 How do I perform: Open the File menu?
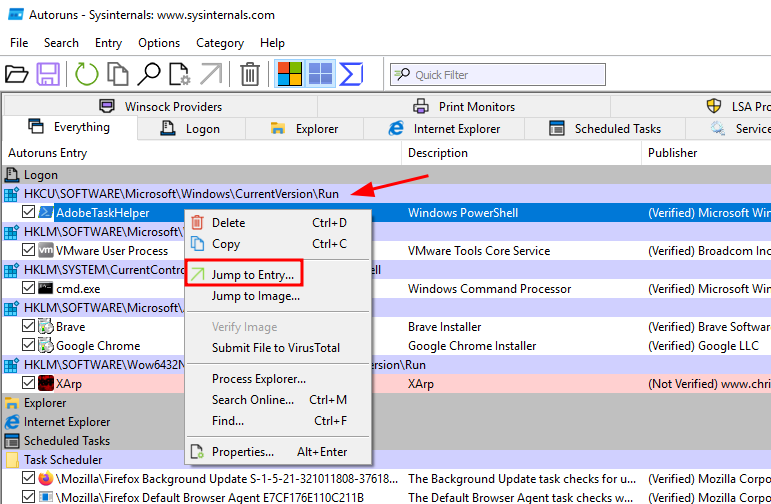tap(19, 43)
